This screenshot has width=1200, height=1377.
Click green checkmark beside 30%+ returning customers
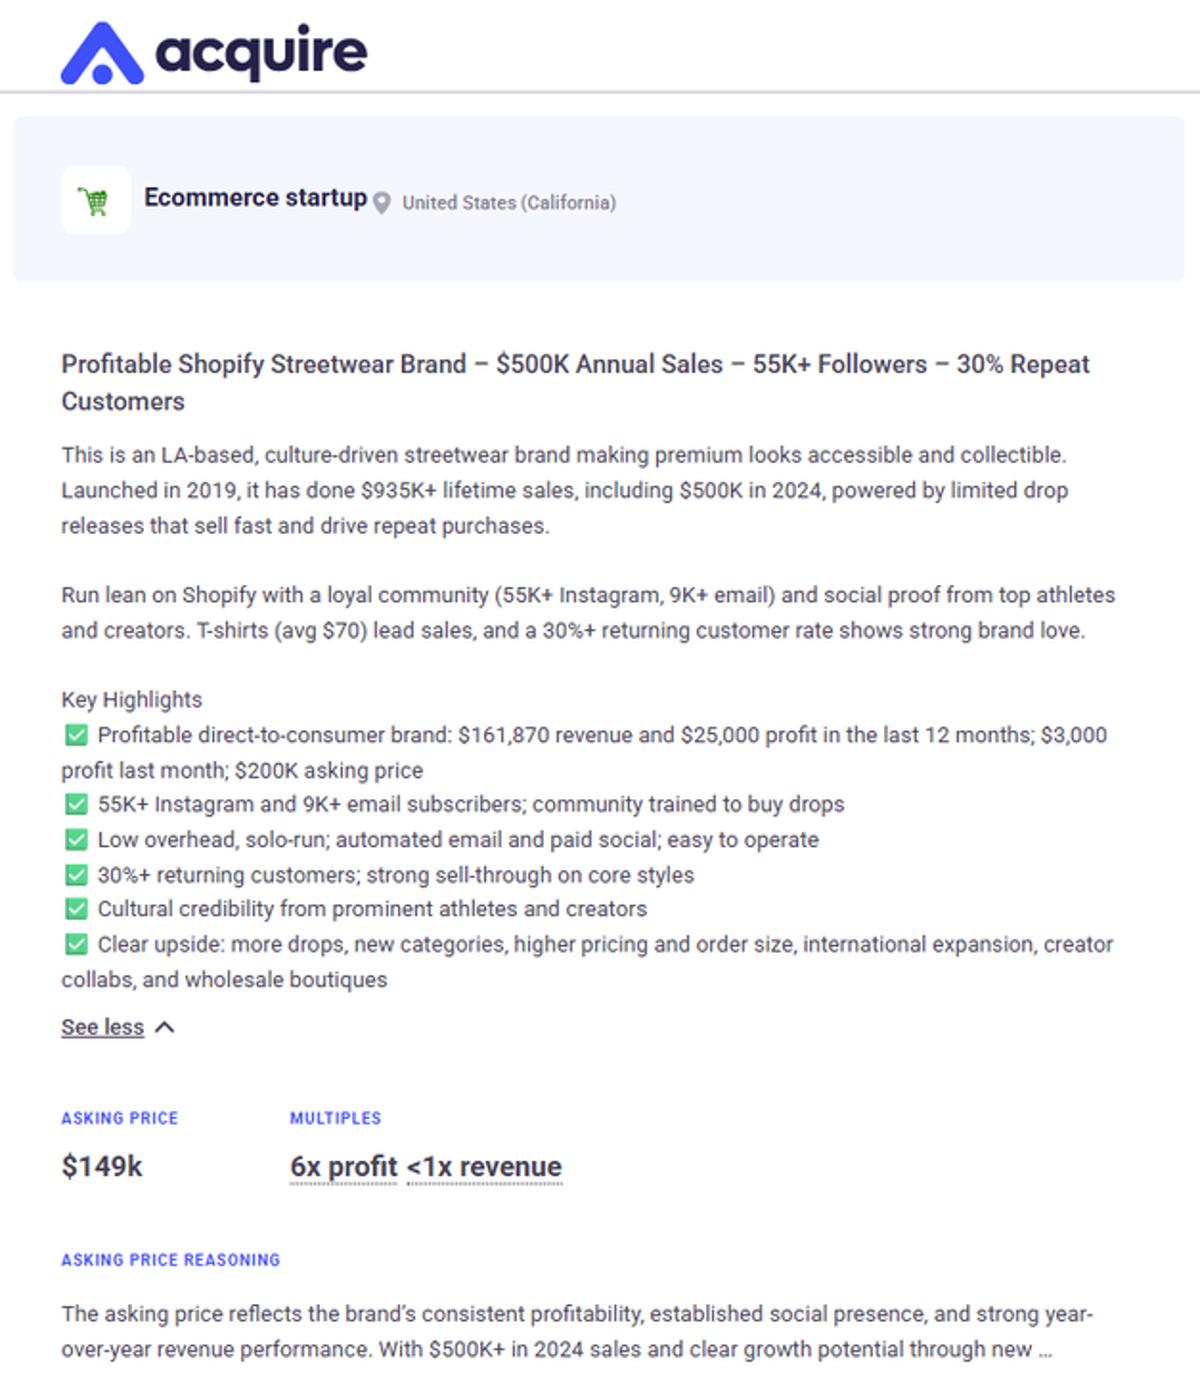pyautogui.click(x=76, y=875)
